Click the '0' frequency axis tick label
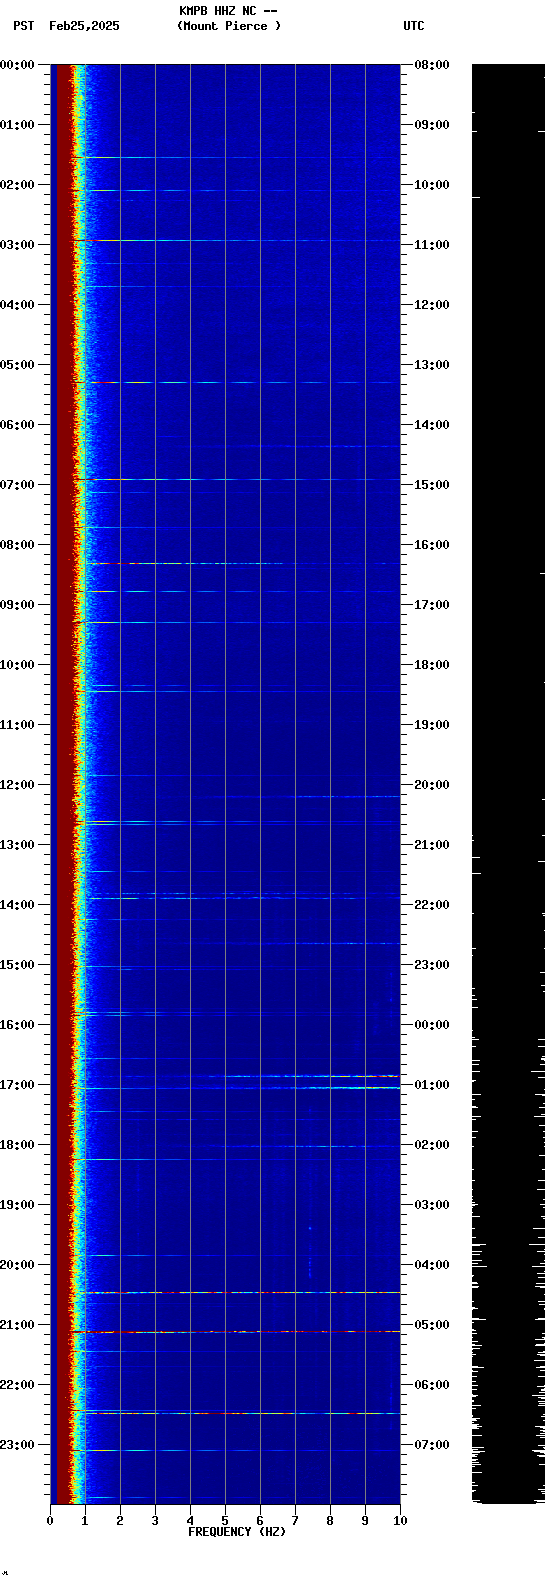 click(x=50, y=1521)
